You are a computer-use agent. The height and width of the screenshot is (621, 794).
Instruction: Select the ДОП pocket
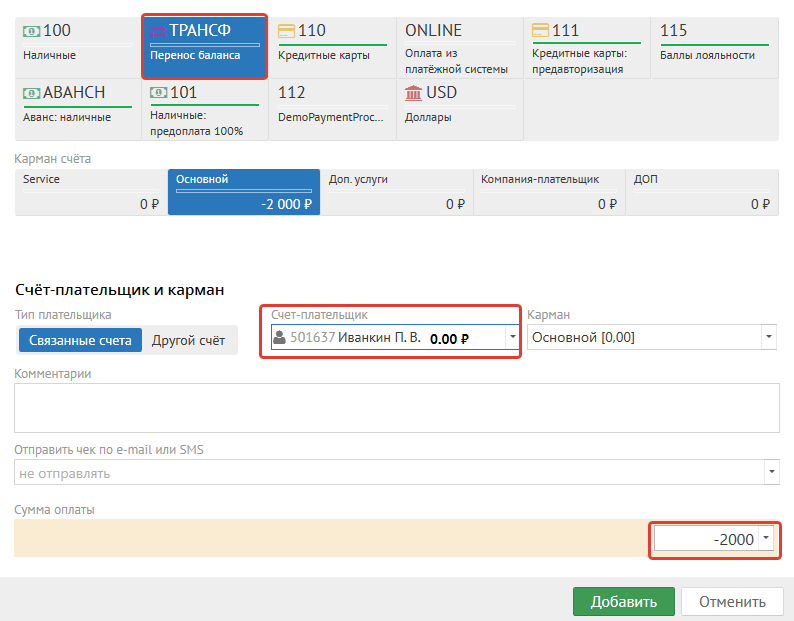702,192
